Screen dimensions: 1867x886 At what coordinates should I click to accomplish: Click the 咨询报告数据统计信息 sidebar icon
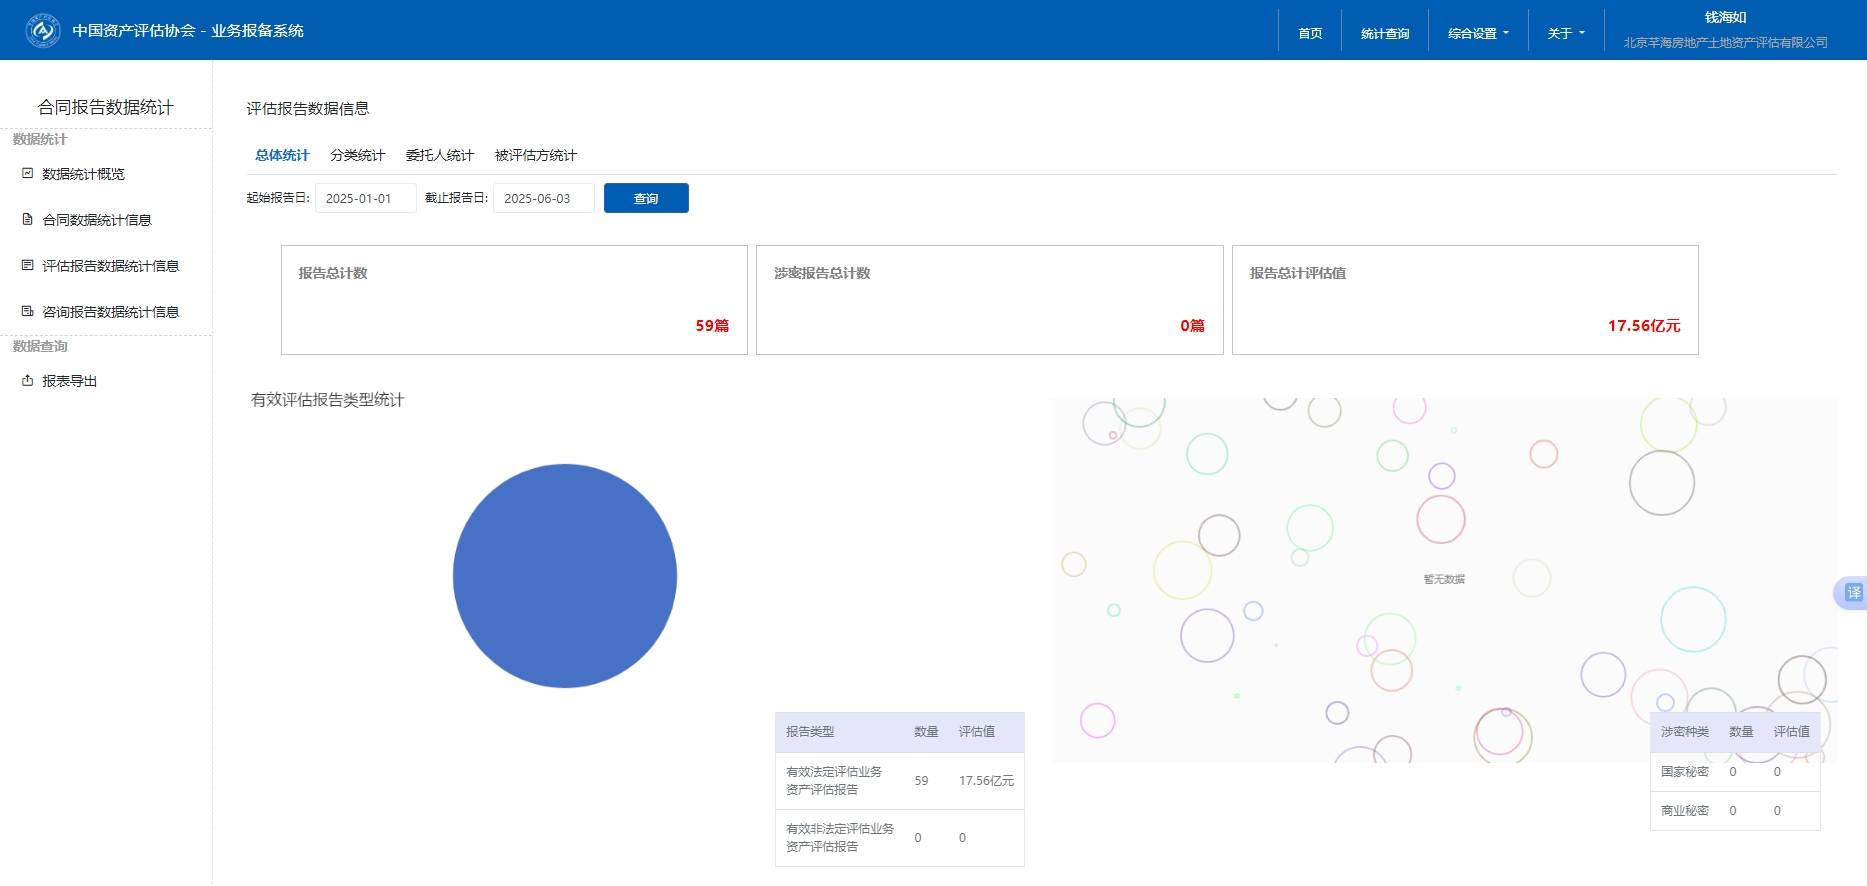(28, 312)
